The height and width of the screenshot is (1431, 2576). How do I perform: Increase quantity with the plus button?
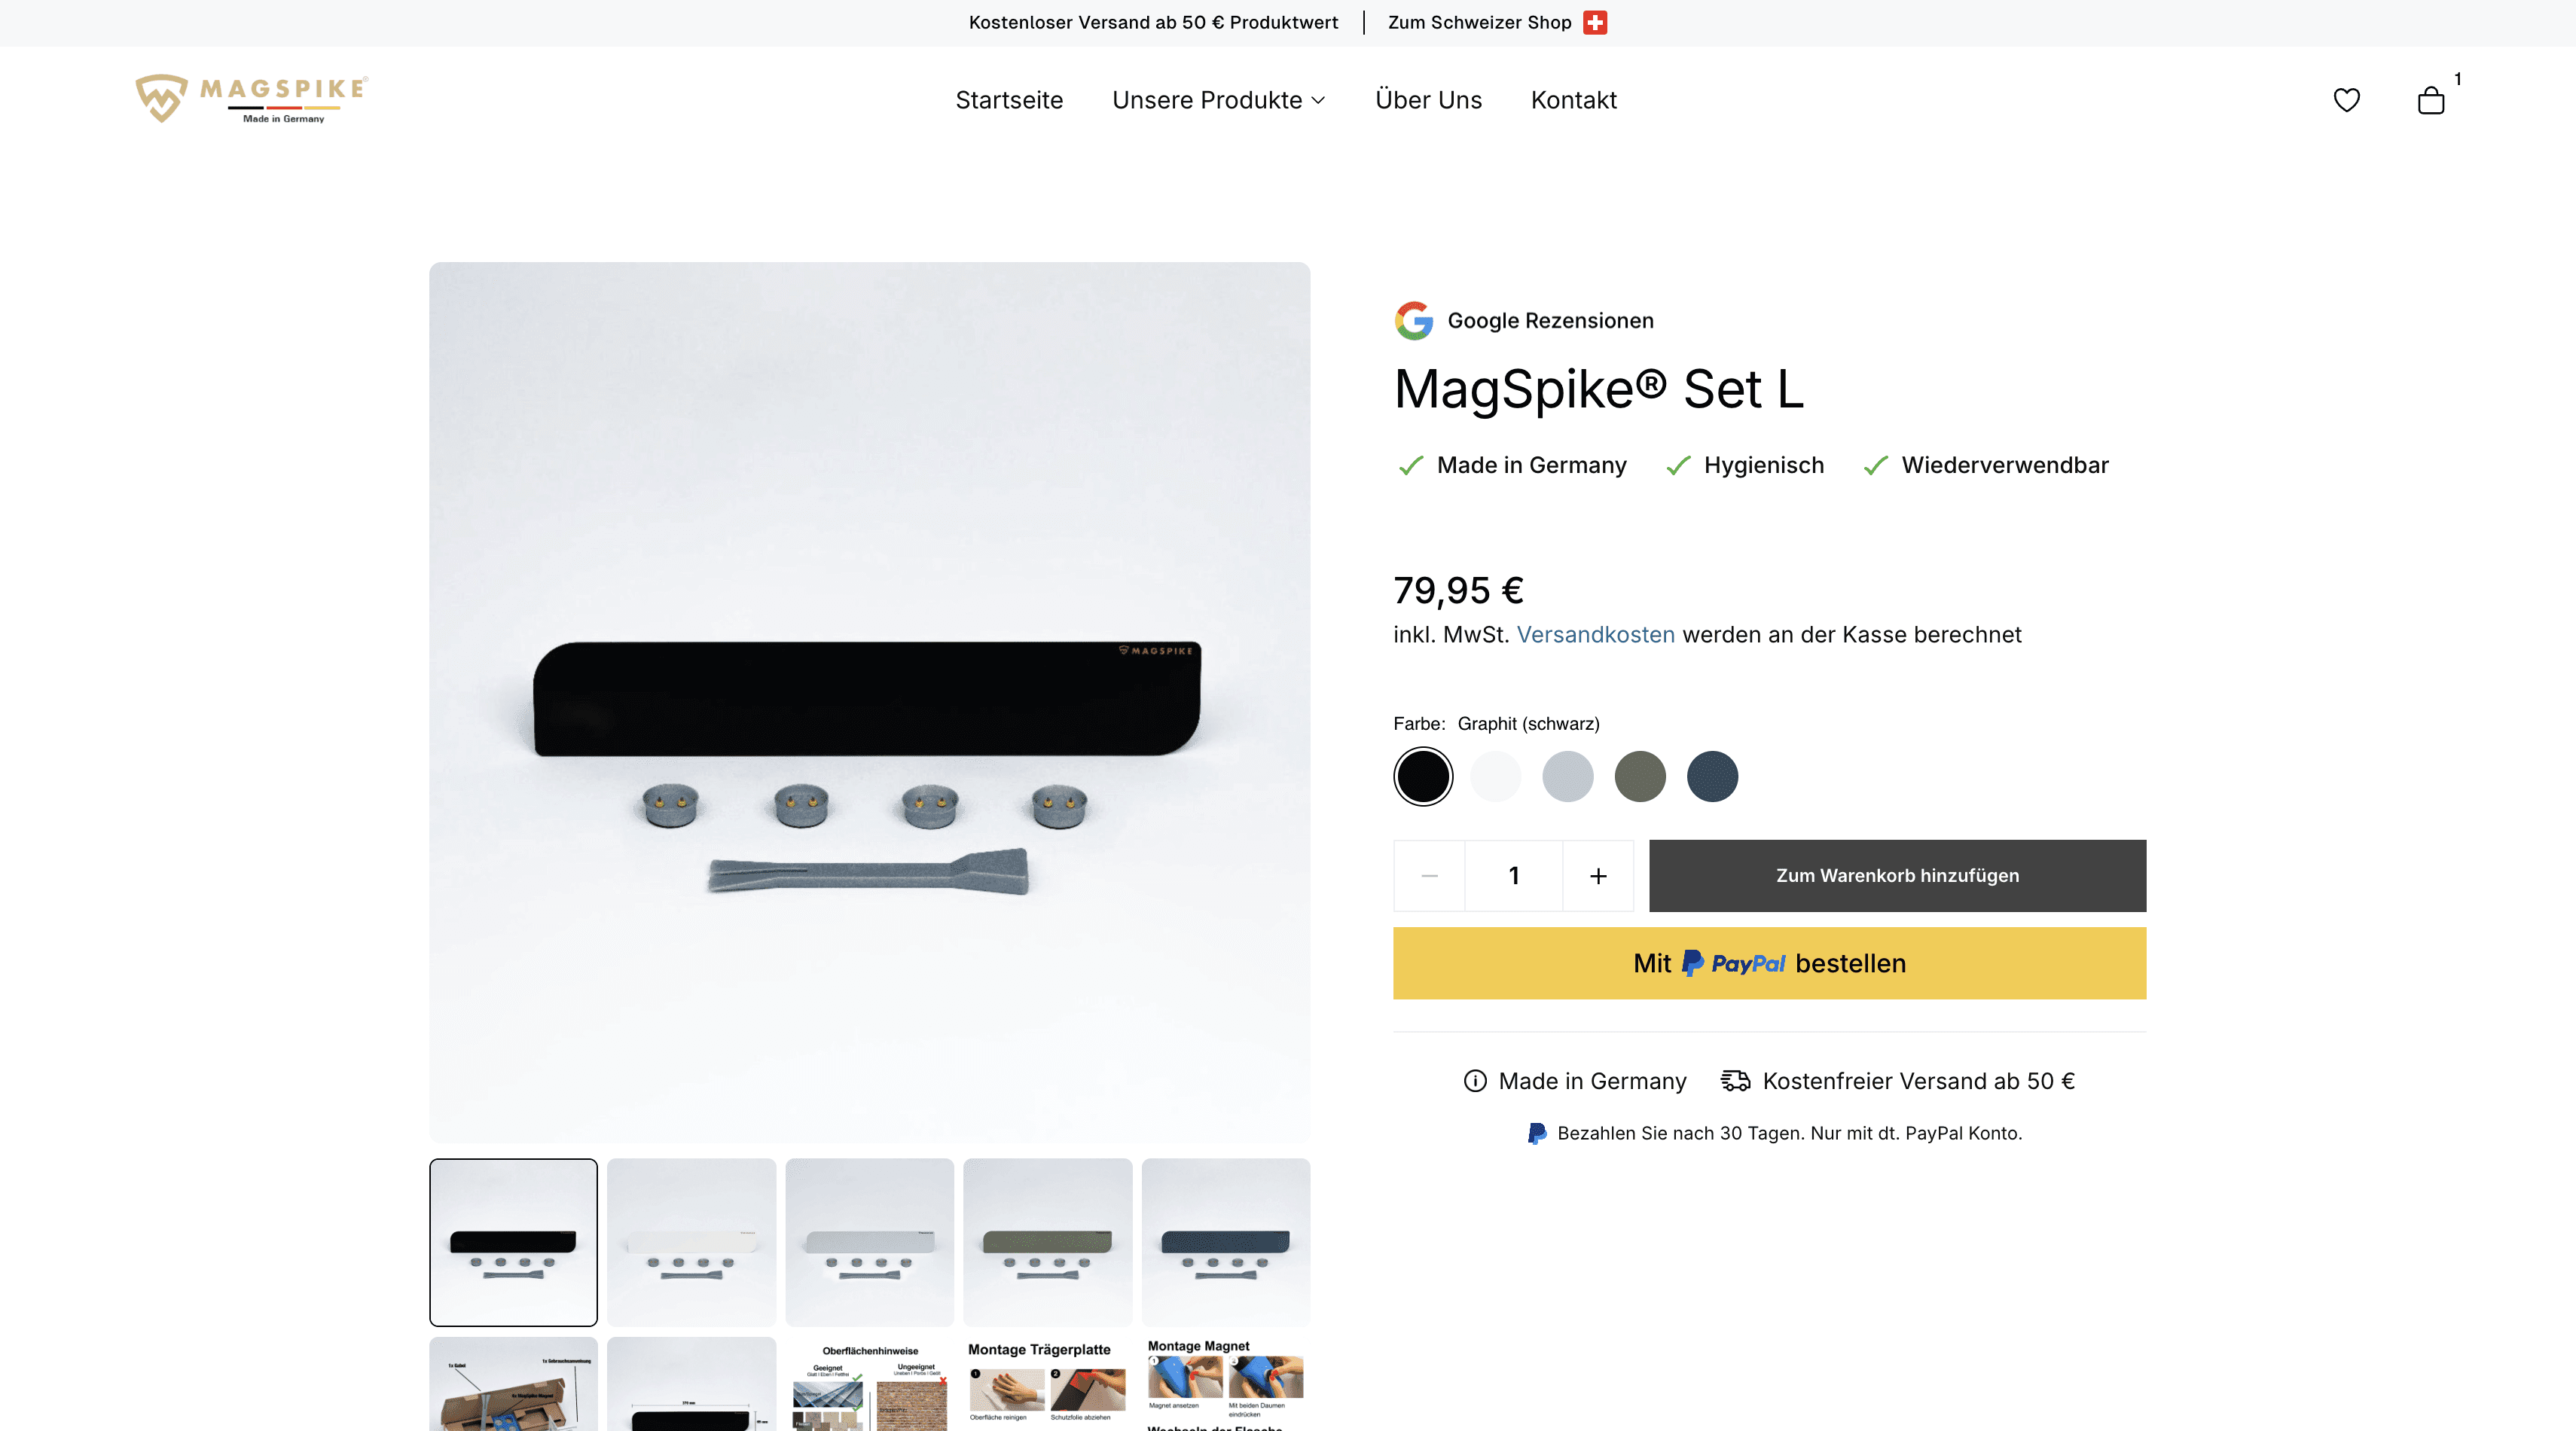(1598, 876)
